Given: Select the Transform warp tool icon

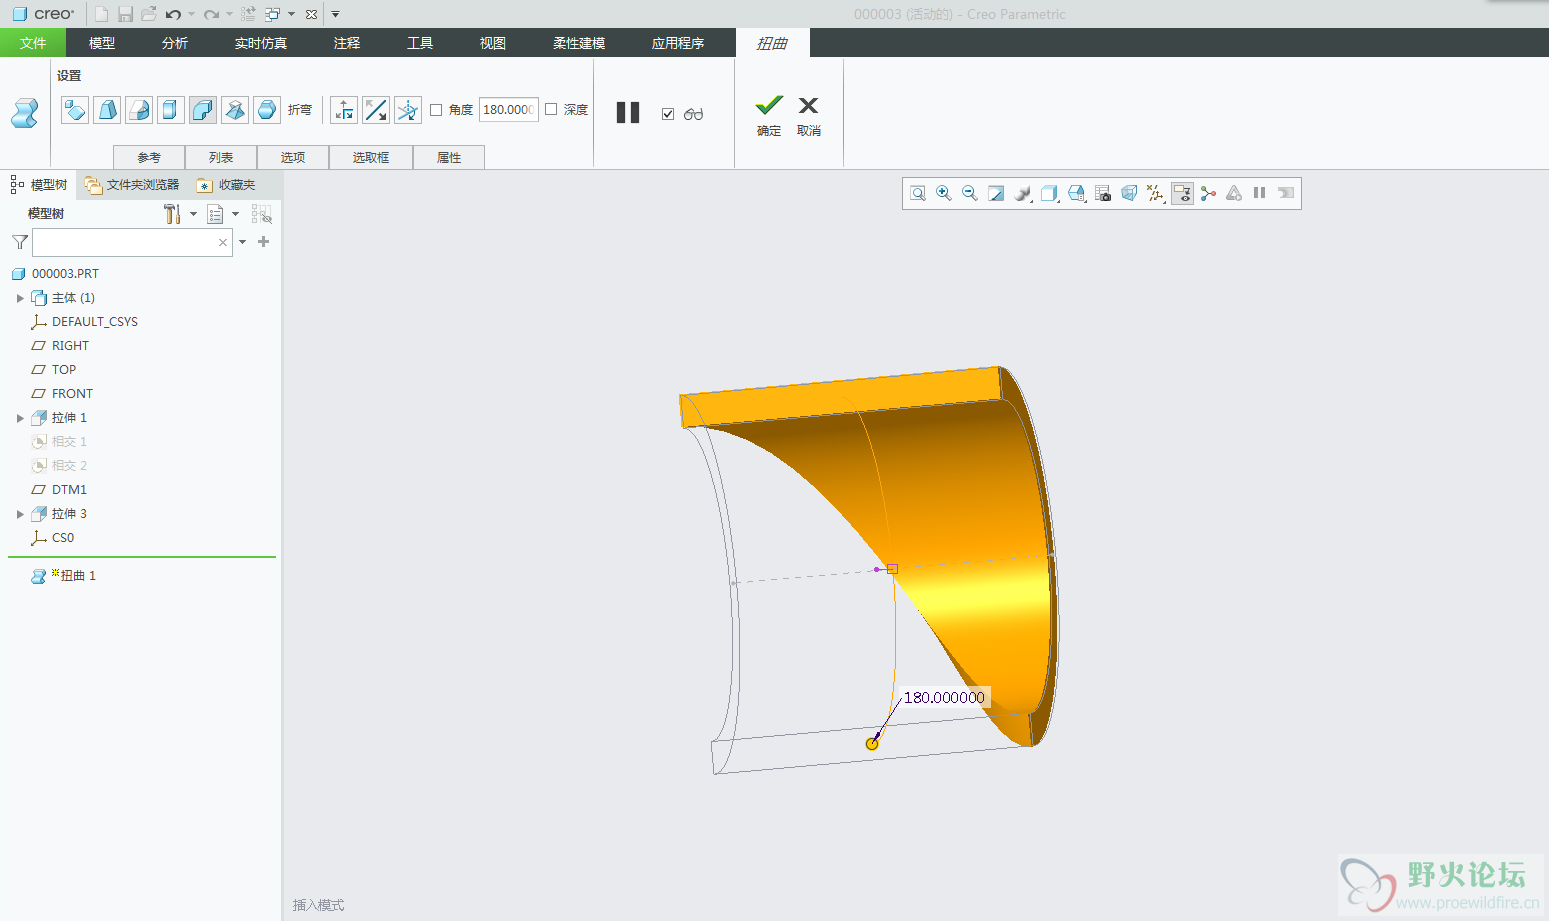Looking at the screenshot, I should 75,110.
